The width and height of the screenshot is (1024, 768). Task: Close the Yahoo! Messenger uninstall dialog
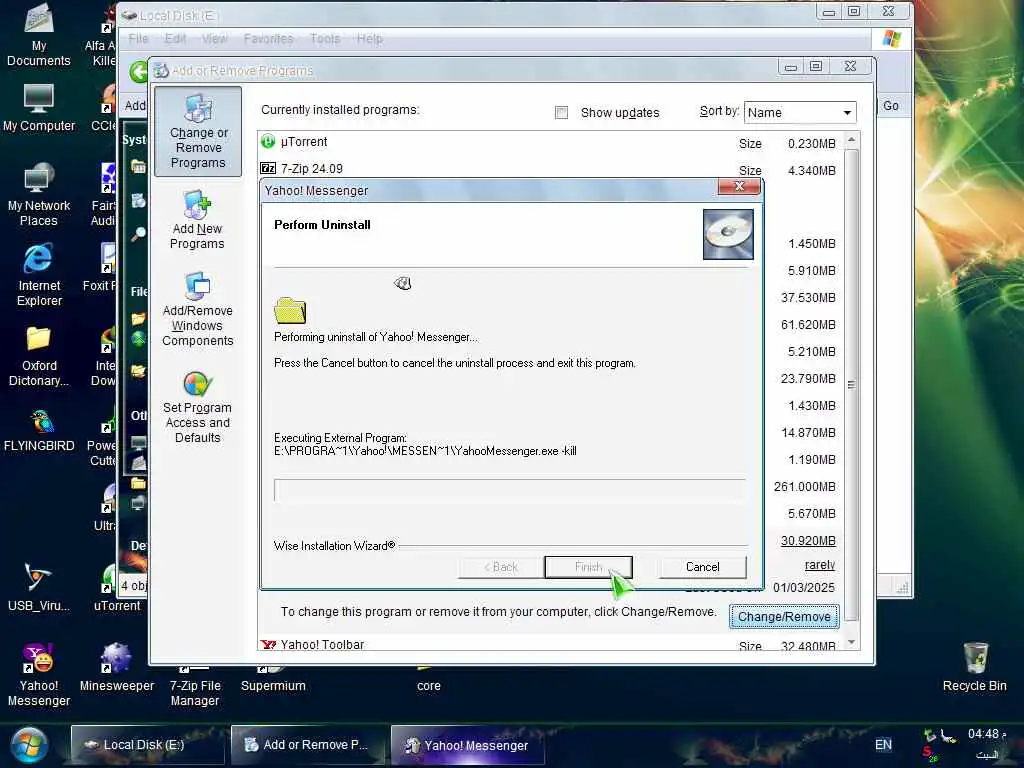(x=739, y=187)
